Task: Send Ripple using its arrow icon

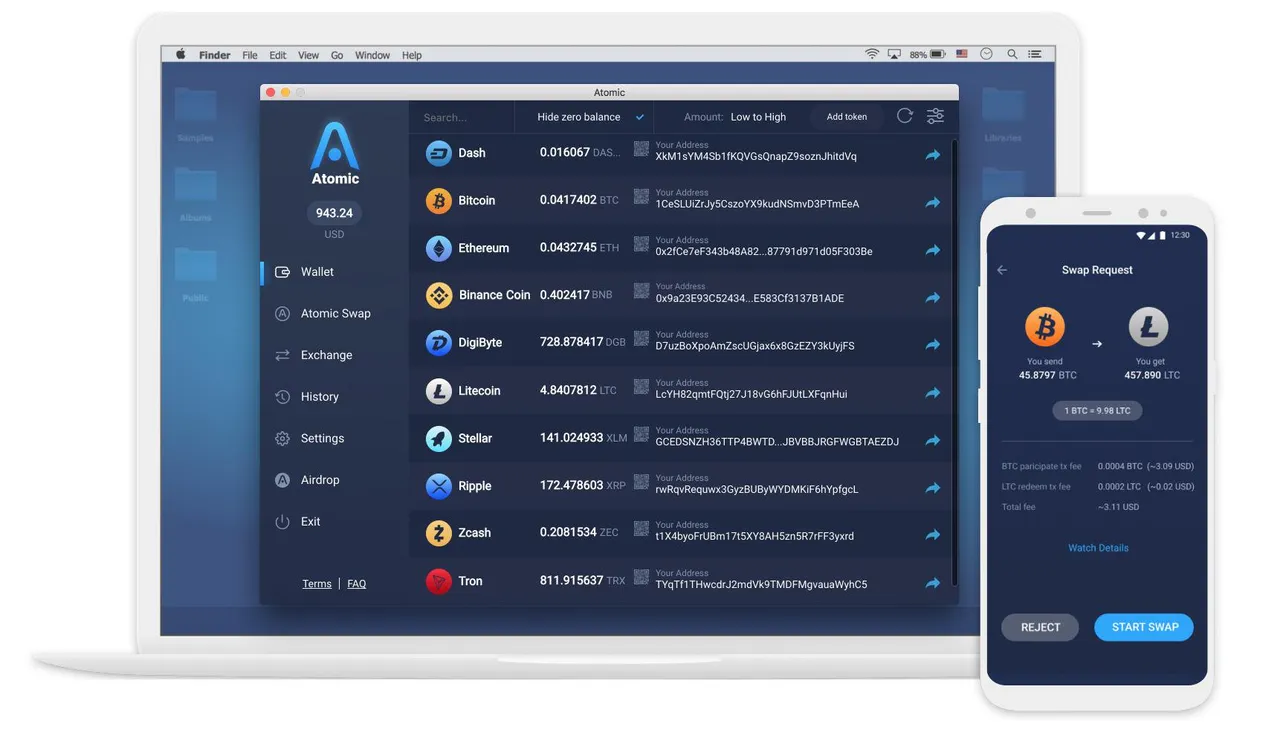Action: [933, 488]
